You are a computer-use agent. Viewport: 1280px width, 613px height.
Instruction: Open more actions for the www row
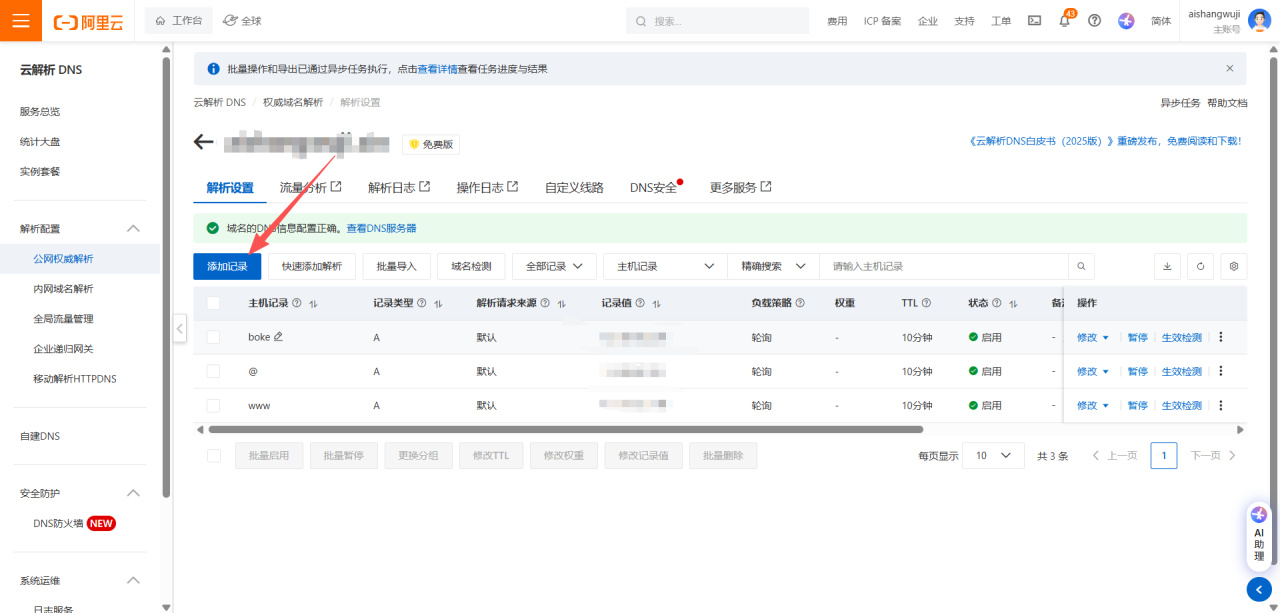pyautogui.click(x=1221, y=405)
